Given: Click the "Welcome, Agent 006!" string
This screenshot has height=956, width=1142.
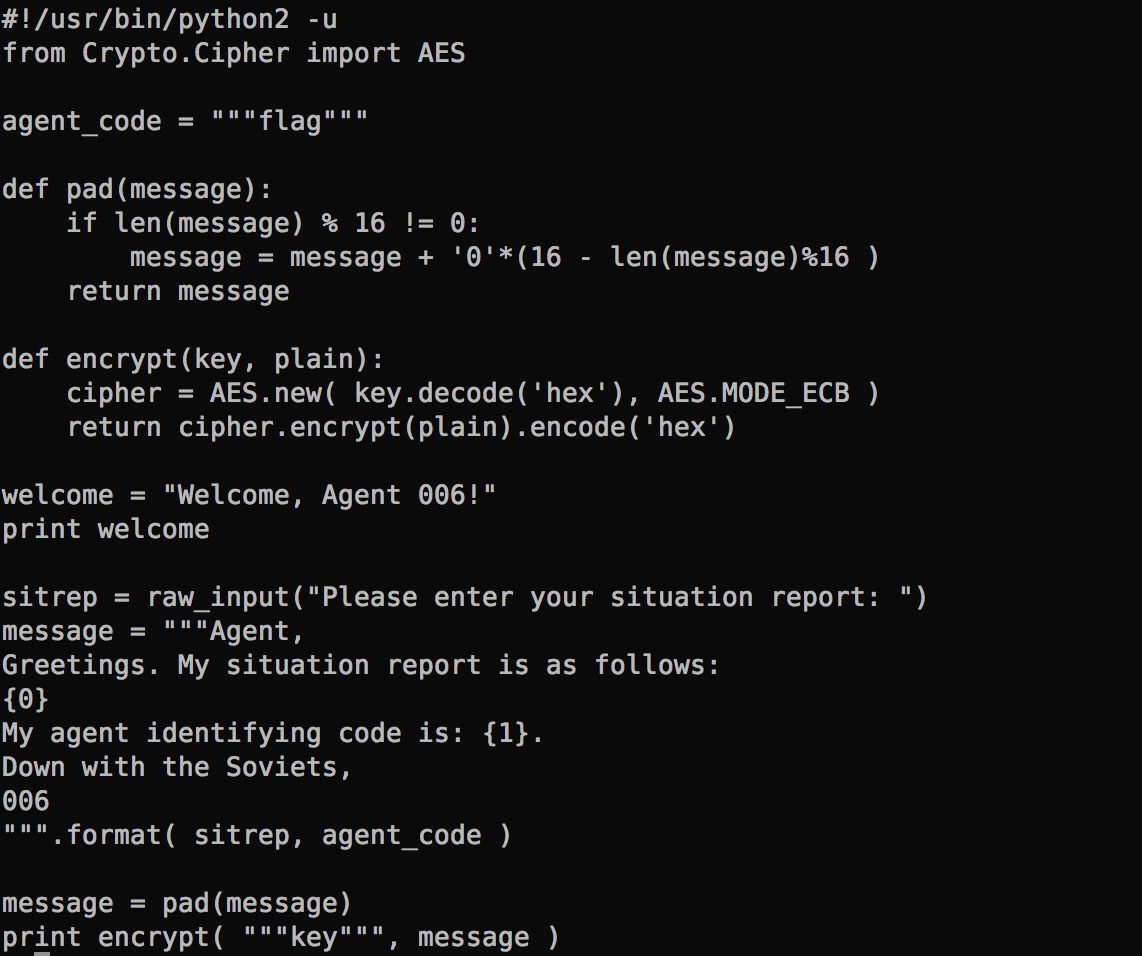Looking at the screenshot, I should click(x=329, y=495).
